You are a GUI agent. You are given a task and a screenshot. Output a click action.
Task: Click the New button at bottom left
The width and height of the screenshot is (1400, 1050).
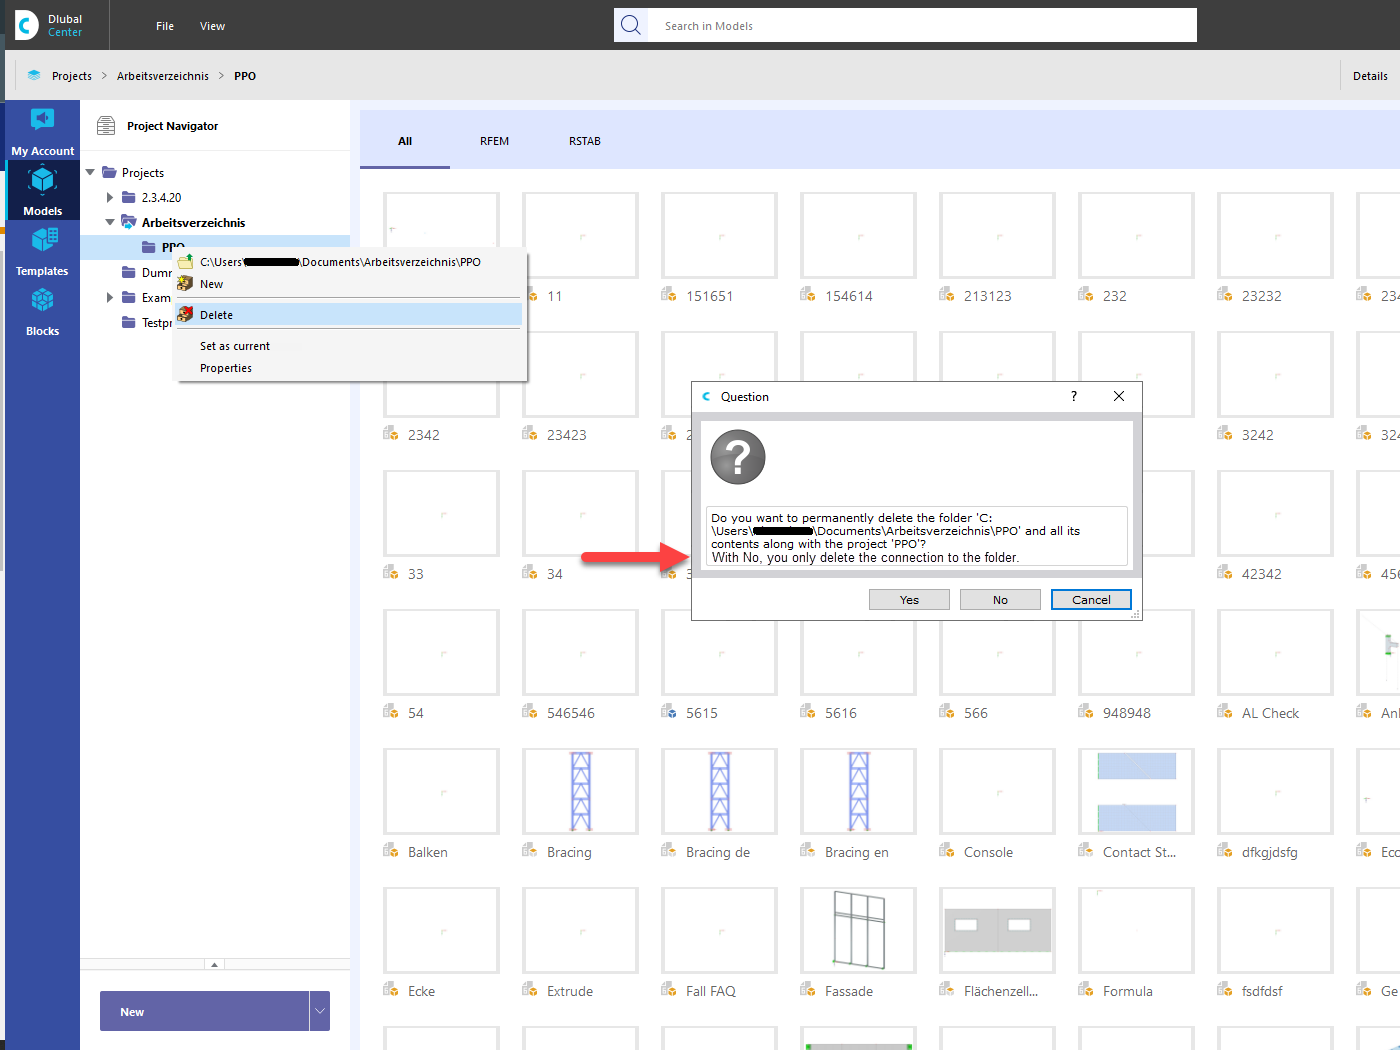coord(205,1011)
